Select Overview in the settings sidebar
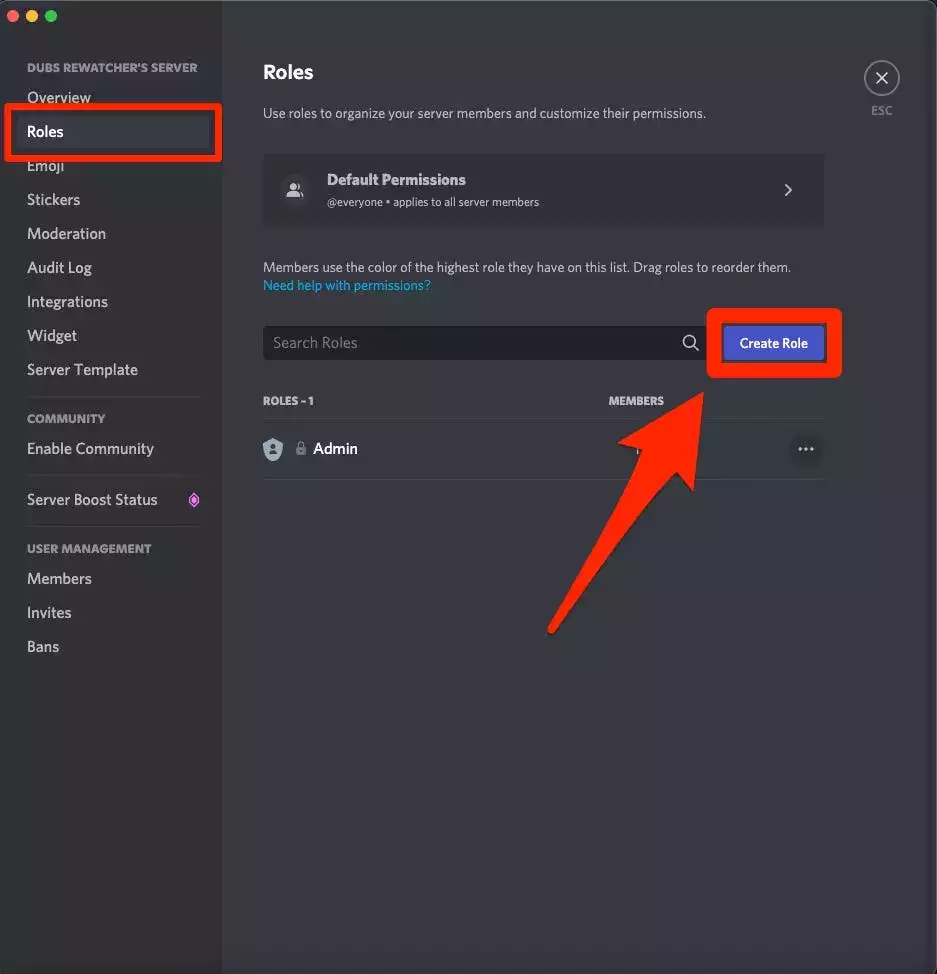The height and width of the screenshot is (974, 937). (x=59, y=98)
